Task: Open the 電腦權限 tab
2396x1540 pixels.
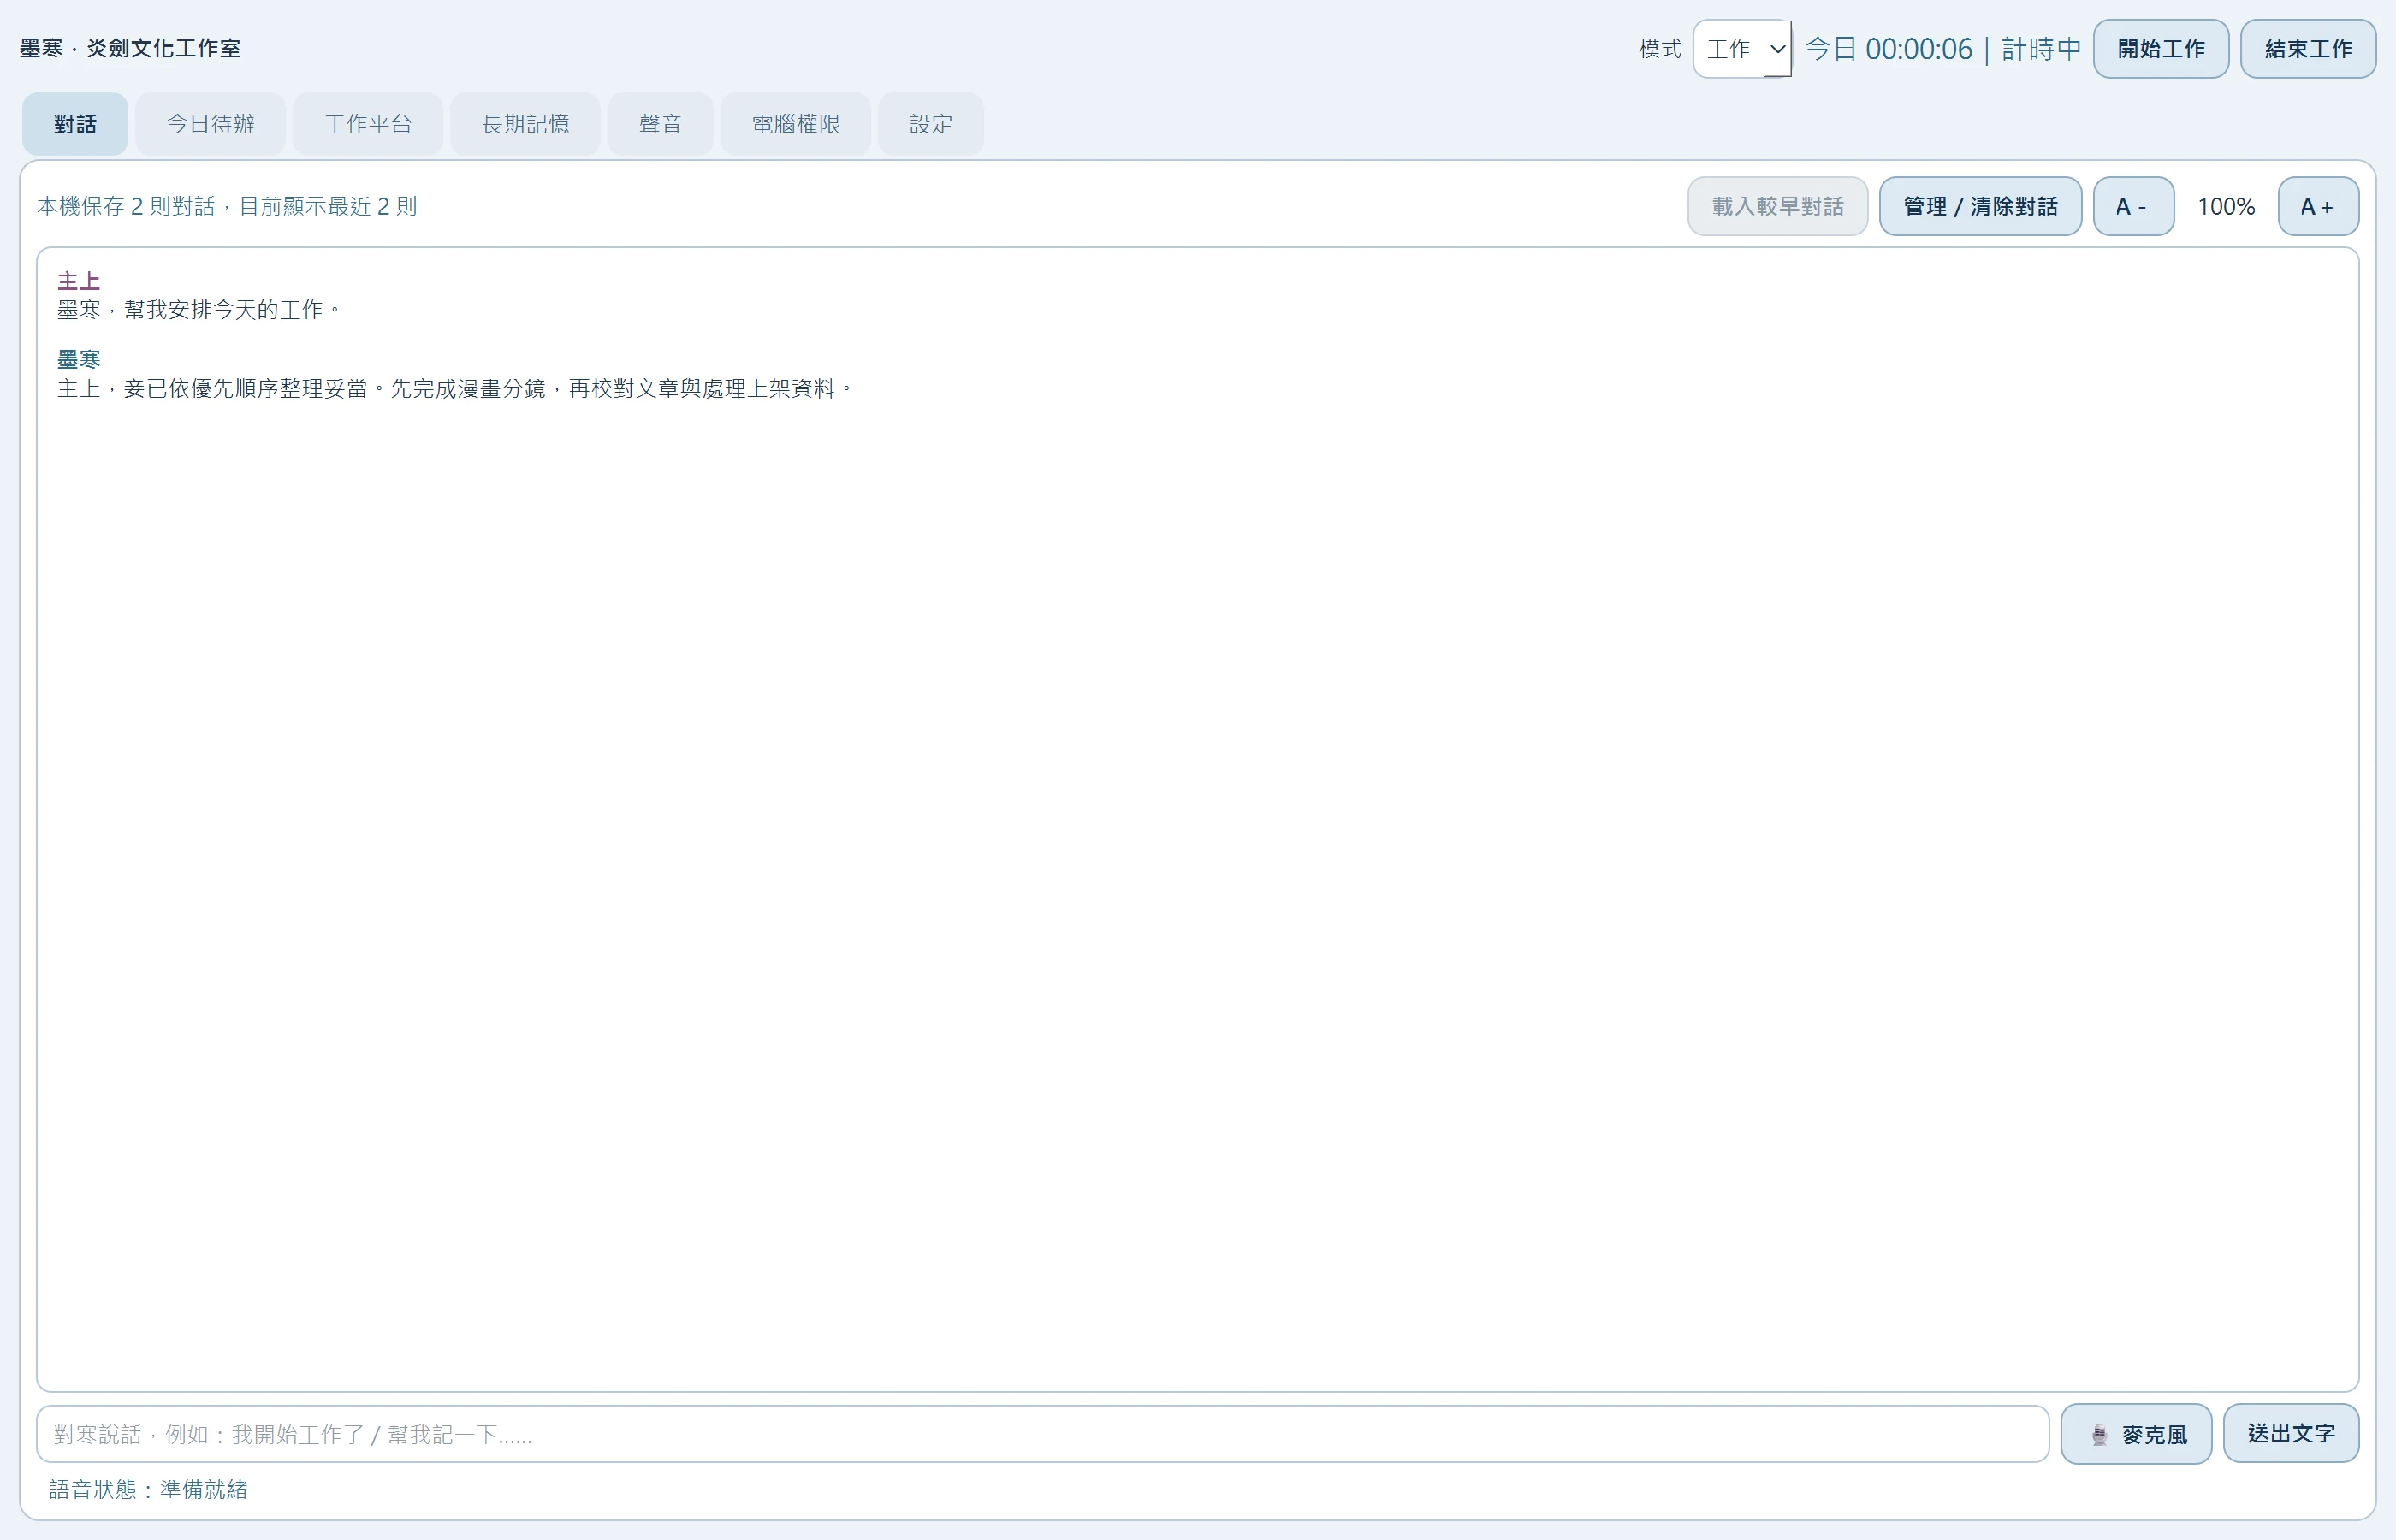Action: pyautogui.click(x=795, y=124)
